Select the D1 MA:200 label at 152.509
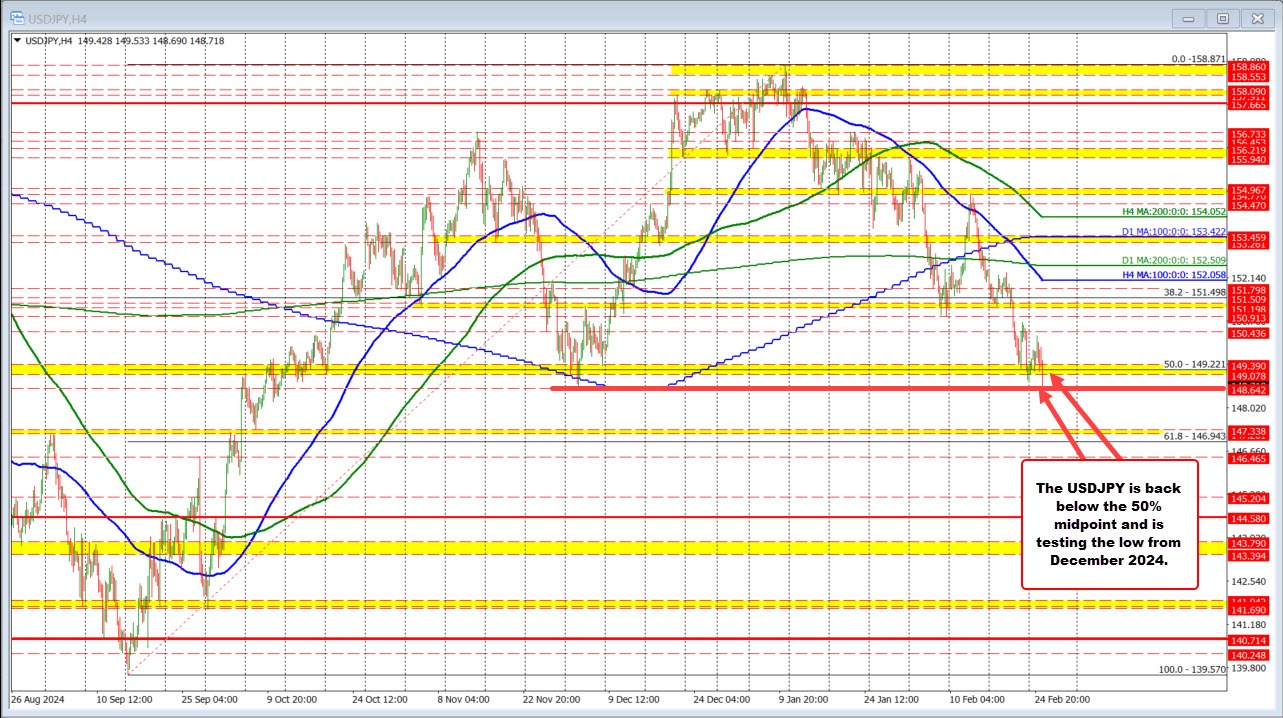This screenshot has width=1283, height=718. 1173,260
